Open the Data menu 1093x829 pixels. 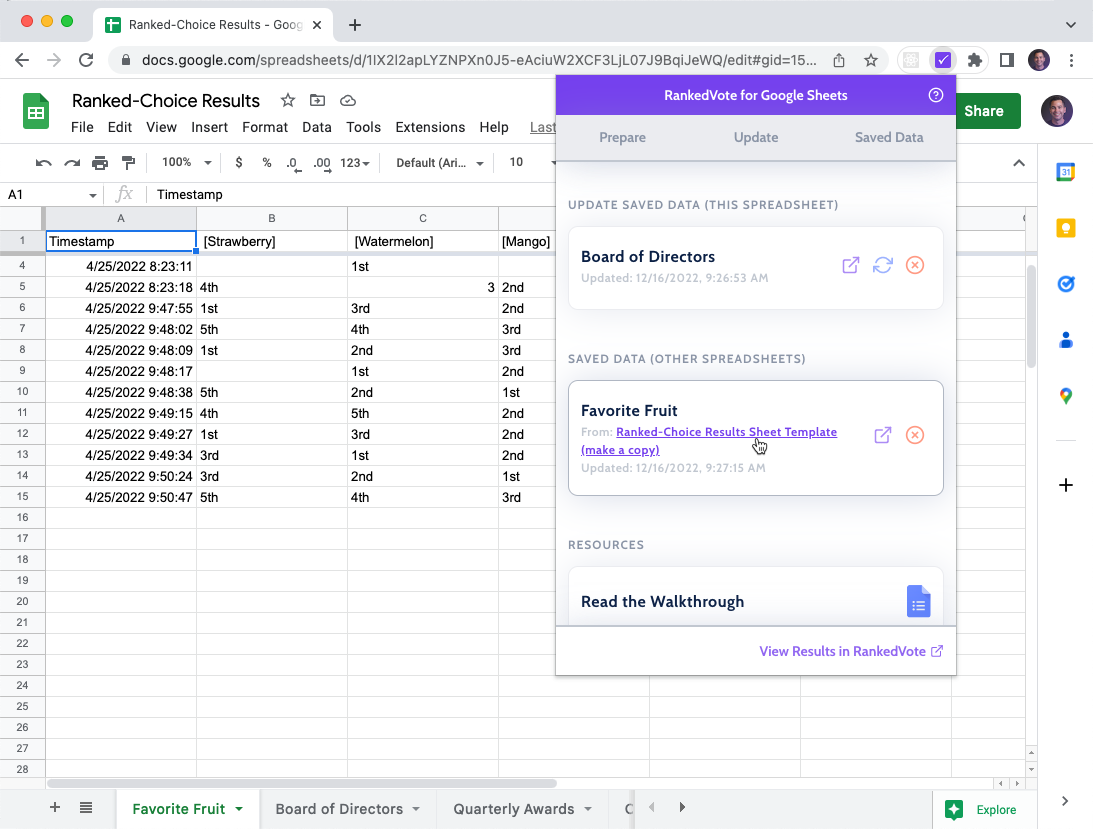[316, 127]
